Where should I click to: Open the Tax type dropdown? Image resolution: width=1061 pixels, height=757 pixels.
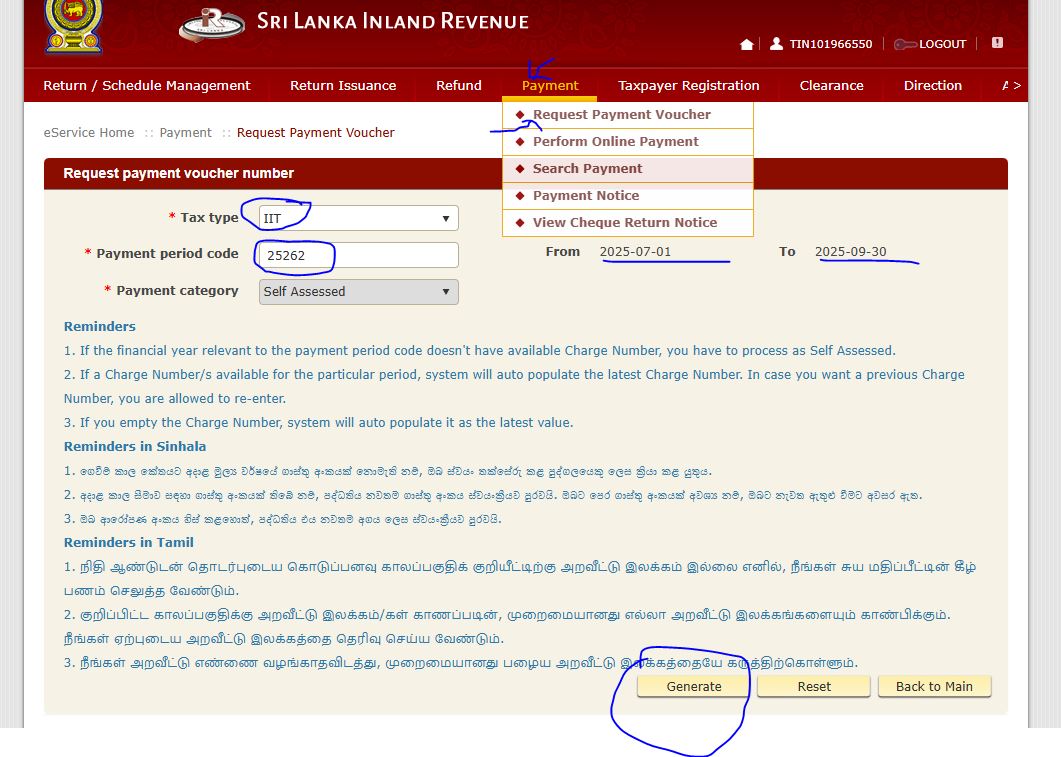(357, 218)
